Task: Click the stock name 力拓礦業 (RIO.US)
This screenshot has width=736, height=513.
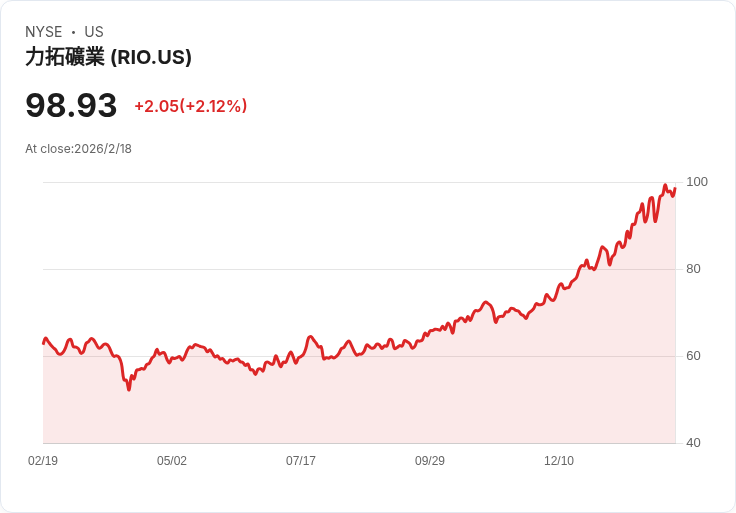Action: point(108,57)
